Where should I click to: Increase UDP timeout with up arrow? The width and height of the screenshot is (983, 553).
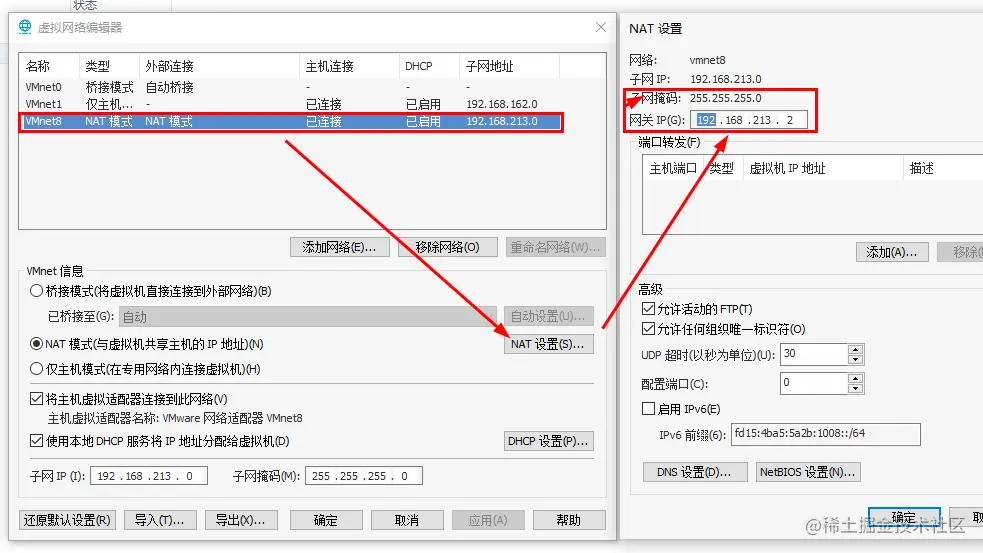pyautogui.click(x=856, y=350)
